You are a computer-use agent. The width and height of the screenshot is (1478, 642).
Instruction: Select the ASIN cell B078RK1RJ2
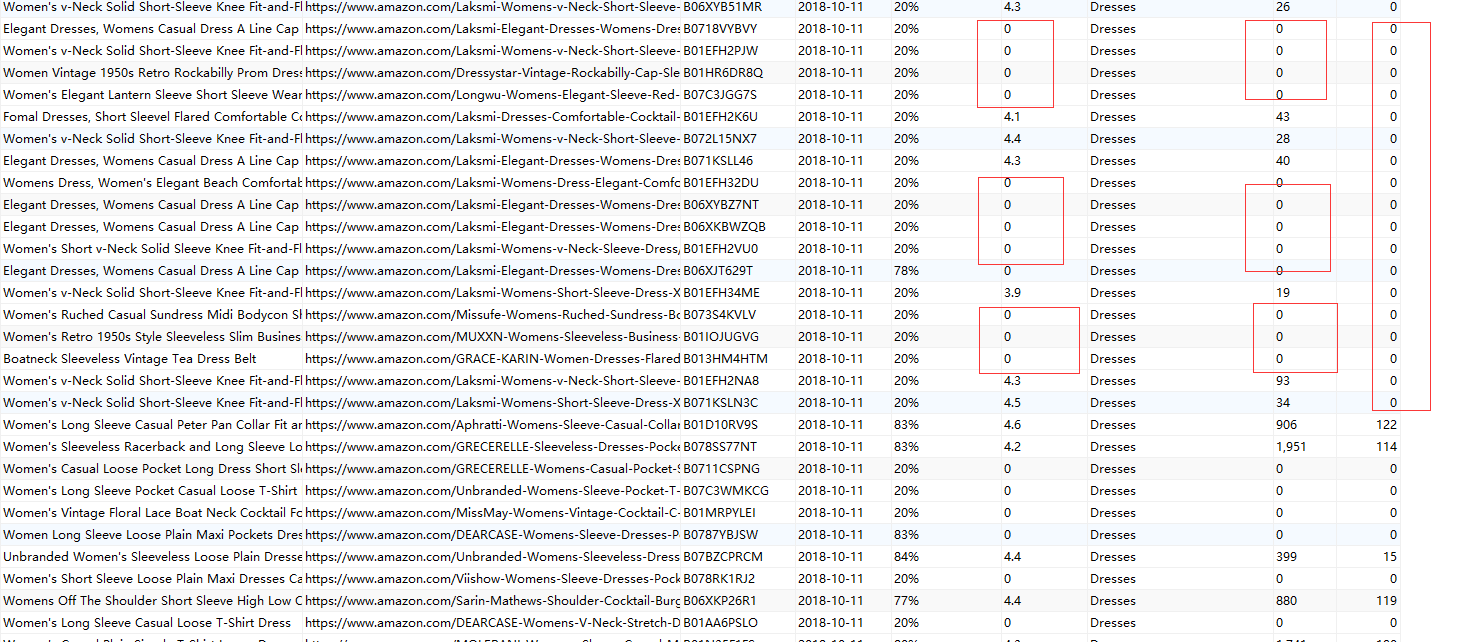coord(719,578)
